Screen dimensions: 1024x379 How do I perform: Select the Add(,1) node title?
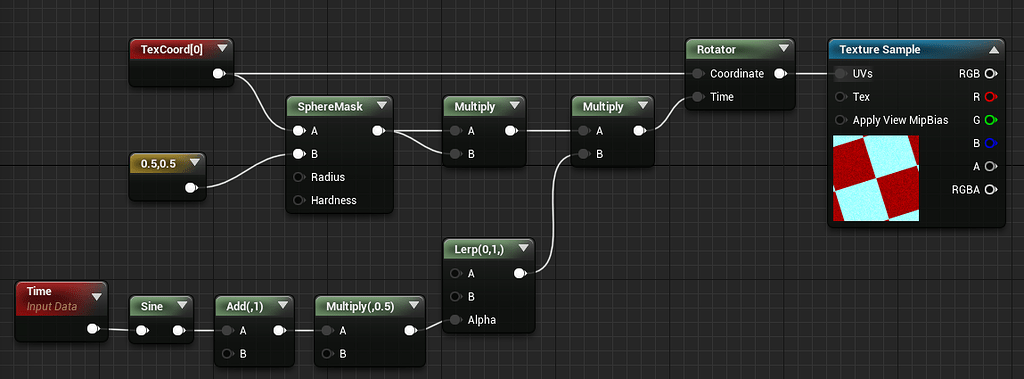(x=244, y=305)
